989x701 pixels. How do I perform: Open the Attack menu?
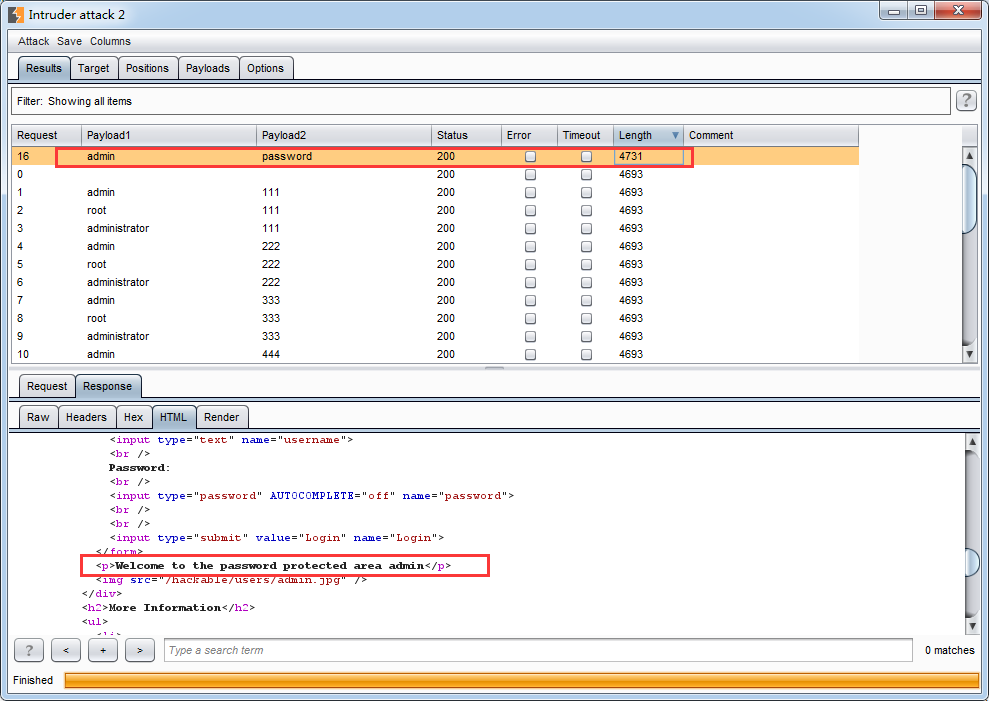point(33,41)
